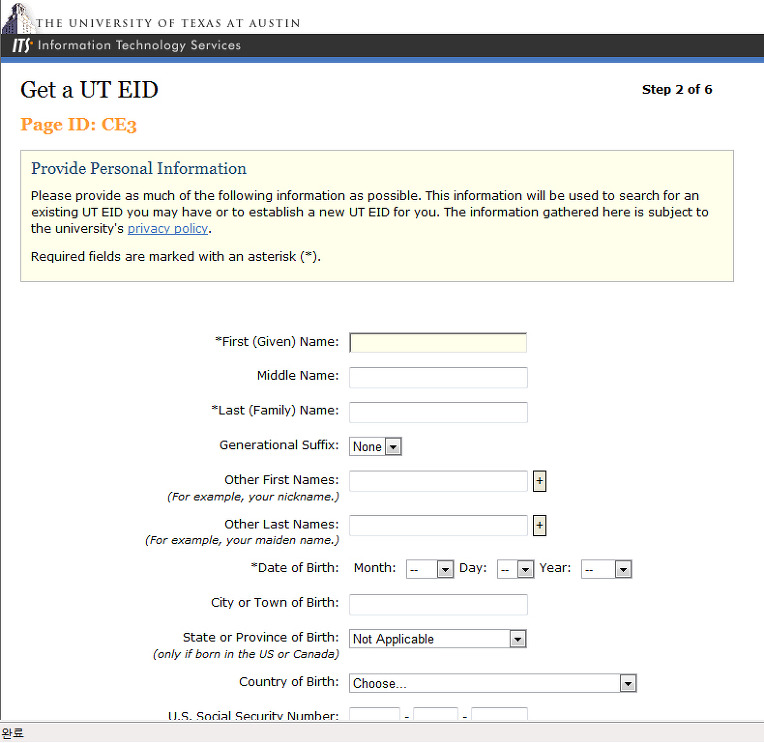Open the Generational Suffix dropdown
Image resolution: width=764 pixels, height=743 pixels.
pos(375,447)
